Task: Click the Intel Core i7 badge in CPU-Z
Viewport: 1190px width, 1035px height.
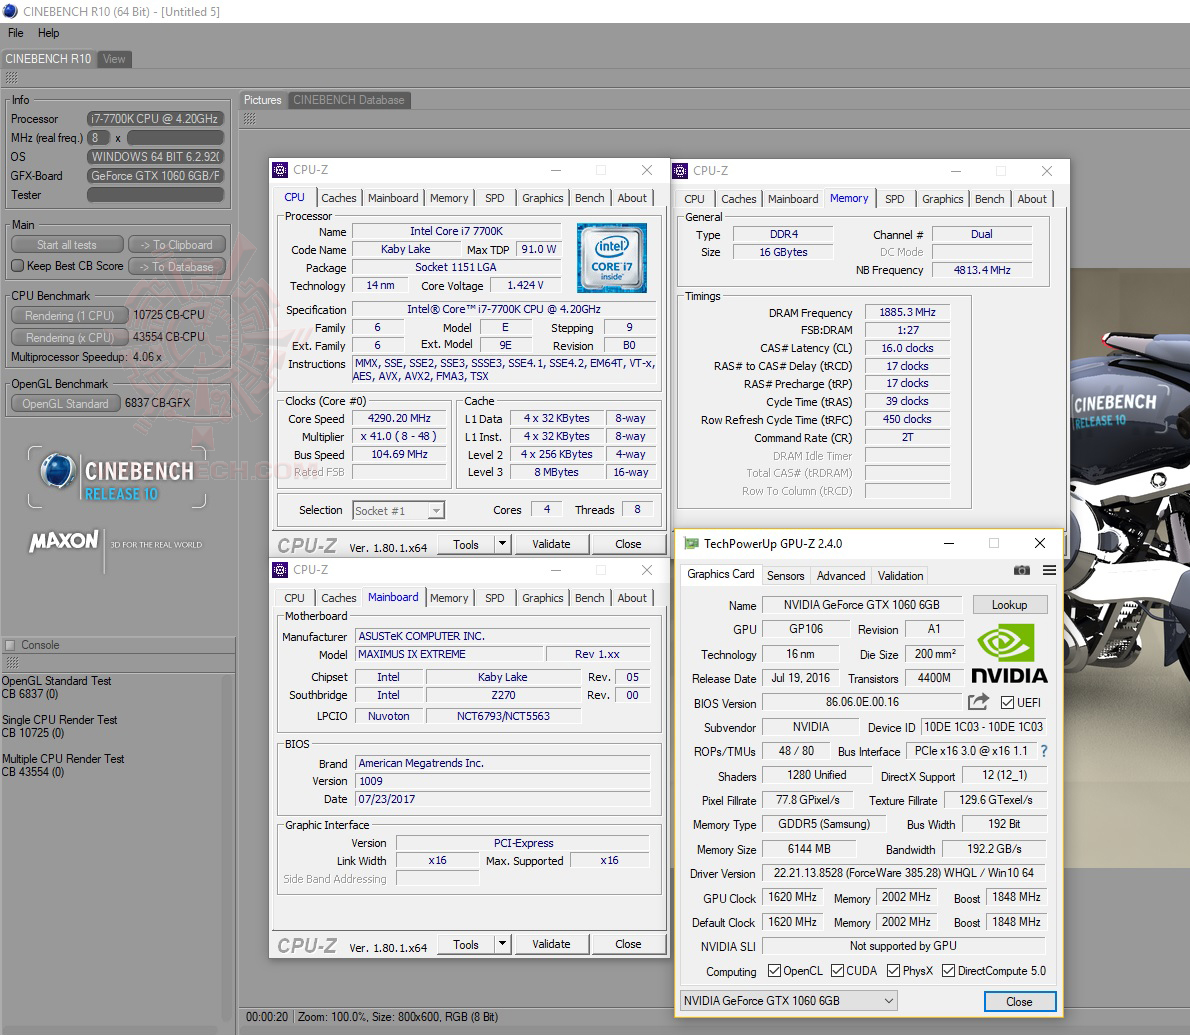Action: [x=611, y=257]
